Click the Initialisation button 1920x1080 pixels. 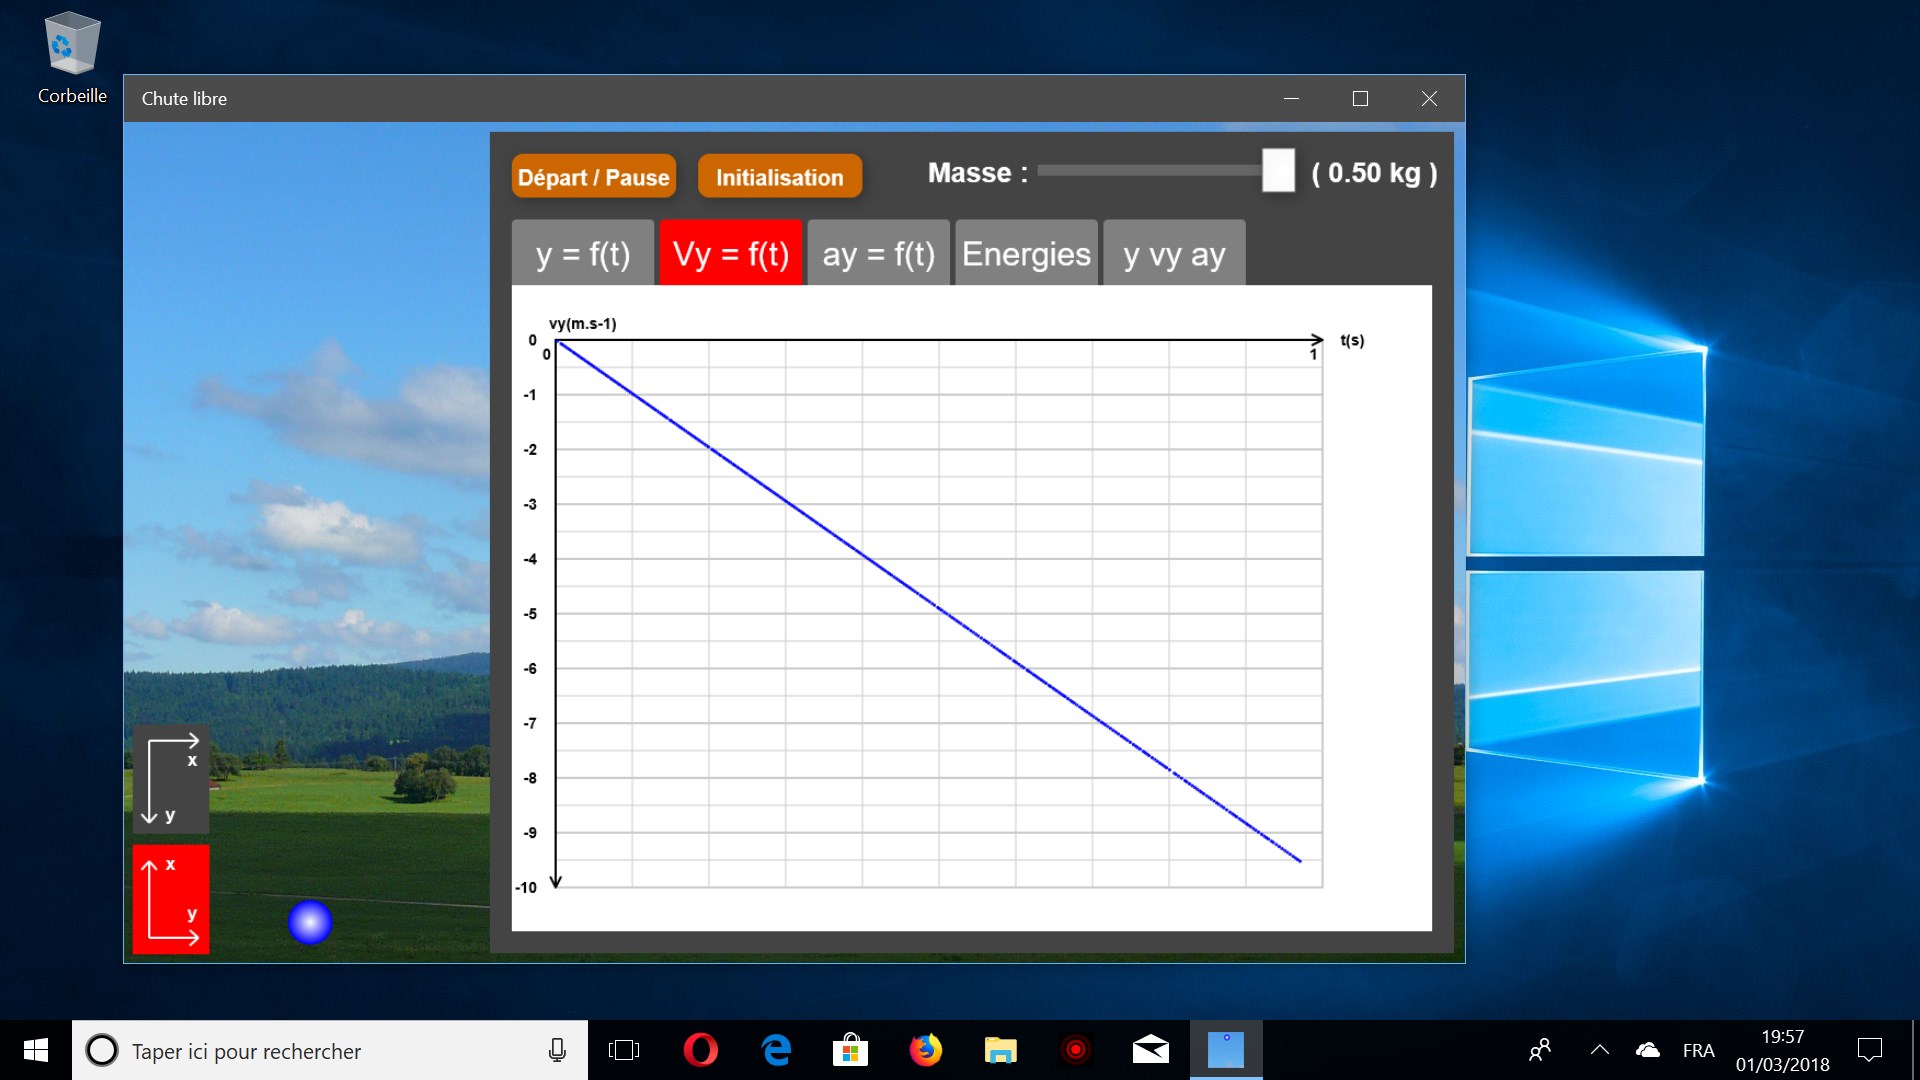pos(779,177)
